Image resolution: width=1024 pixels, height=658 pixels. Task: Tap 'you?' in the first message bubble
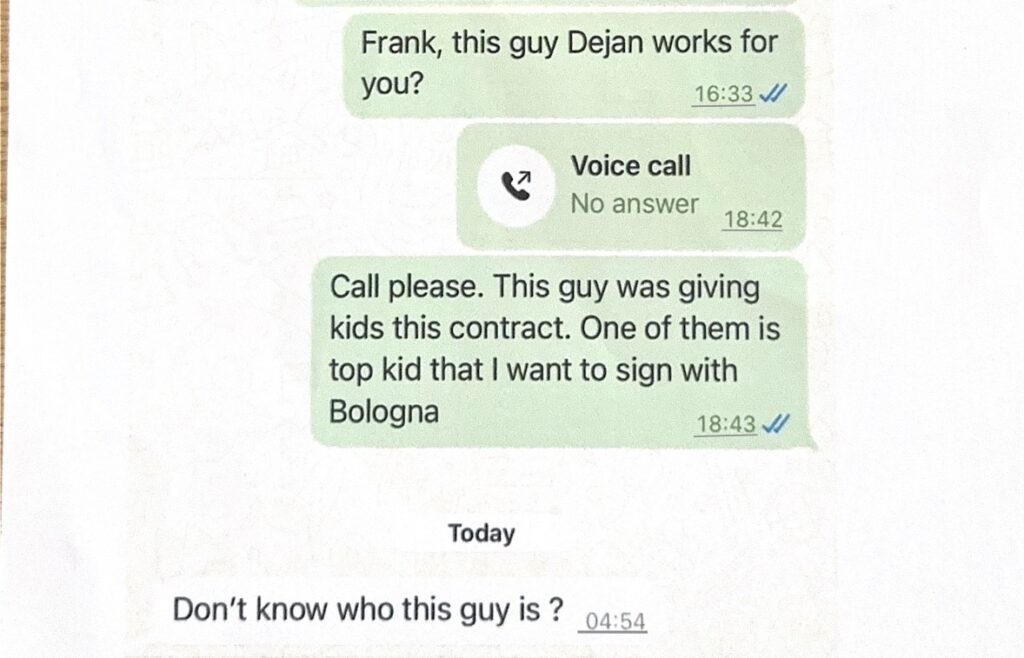[392, 85]
